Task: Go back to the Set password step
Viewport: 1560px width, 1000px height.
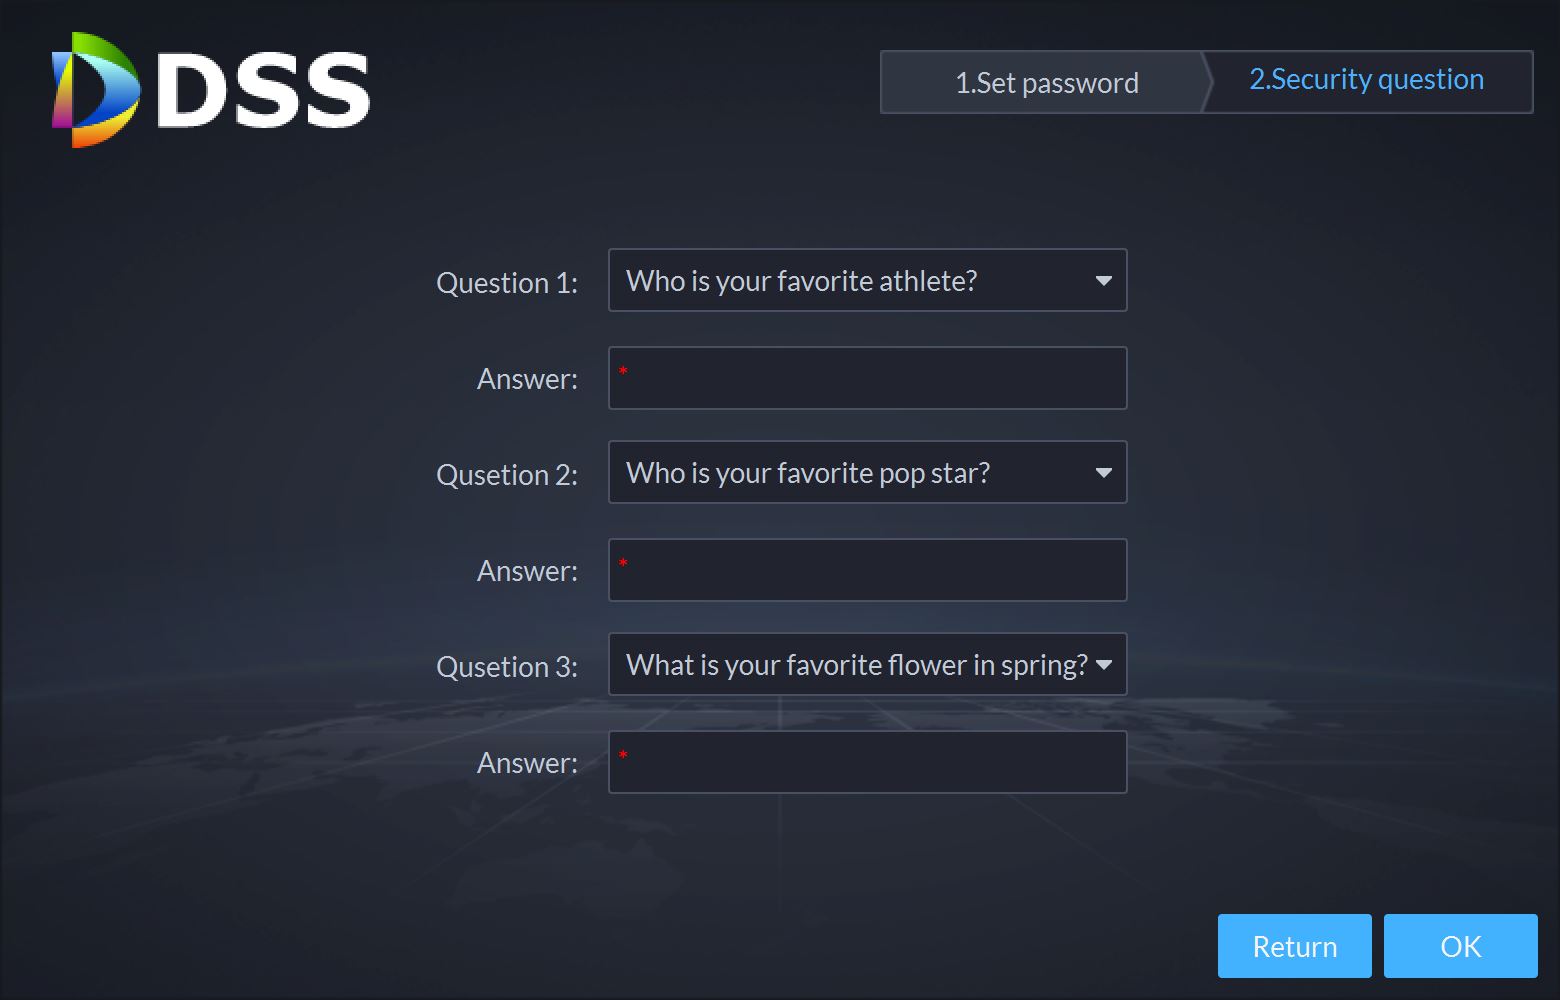Action: tap(1045, 82)
